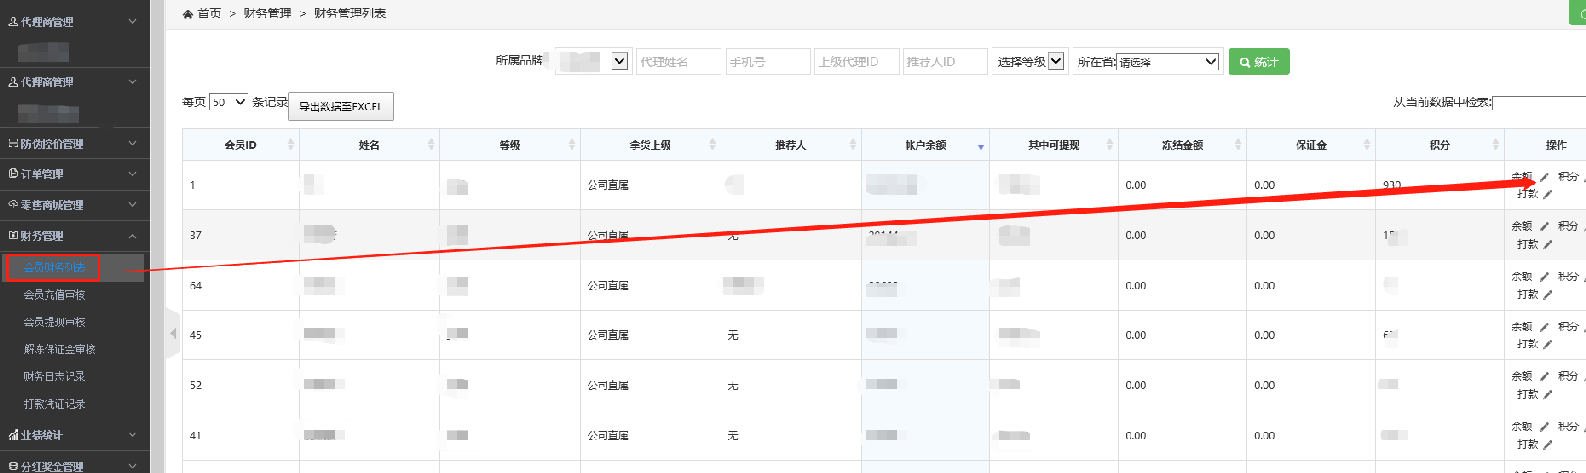1586x473 pixels.
Task: Expand 分红奖金管理 sidebar menu
Action: 74,465
